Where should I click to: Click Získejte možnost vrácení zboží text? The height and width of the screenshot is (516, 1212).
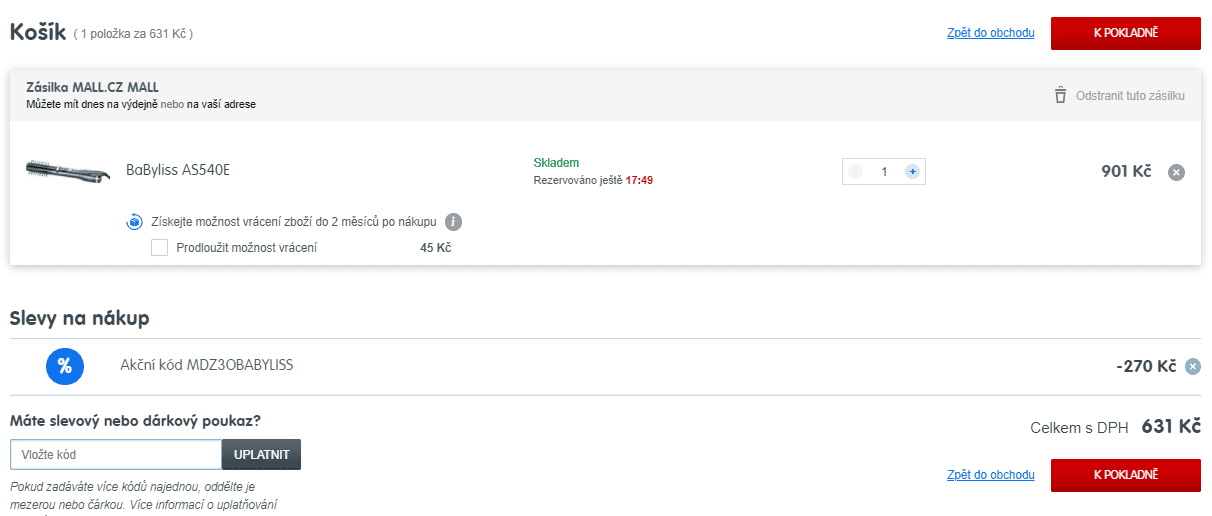[x=293, y=222]
